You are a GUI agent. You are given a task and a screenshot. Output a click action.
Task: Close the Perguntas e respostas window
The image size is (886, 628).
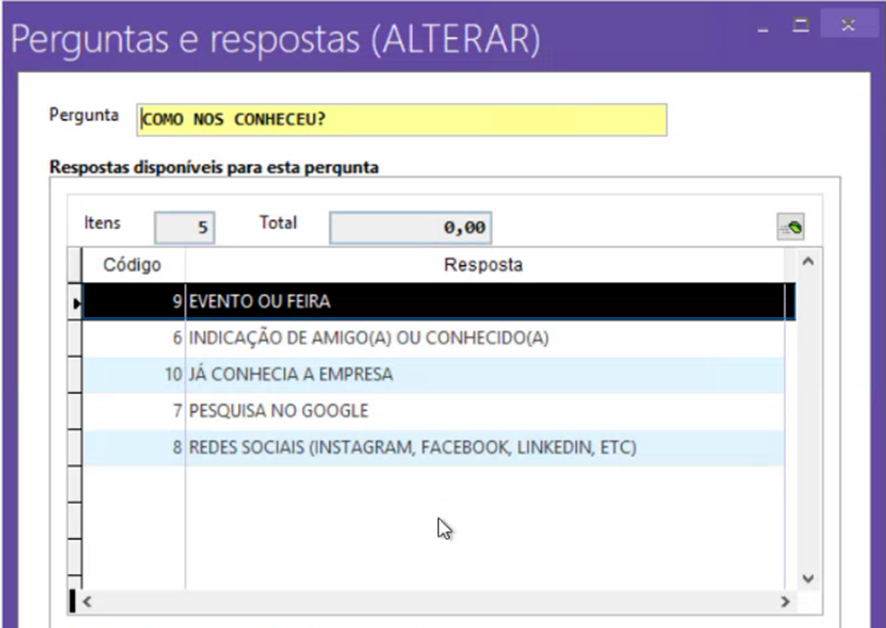click(x=848, y=26)
